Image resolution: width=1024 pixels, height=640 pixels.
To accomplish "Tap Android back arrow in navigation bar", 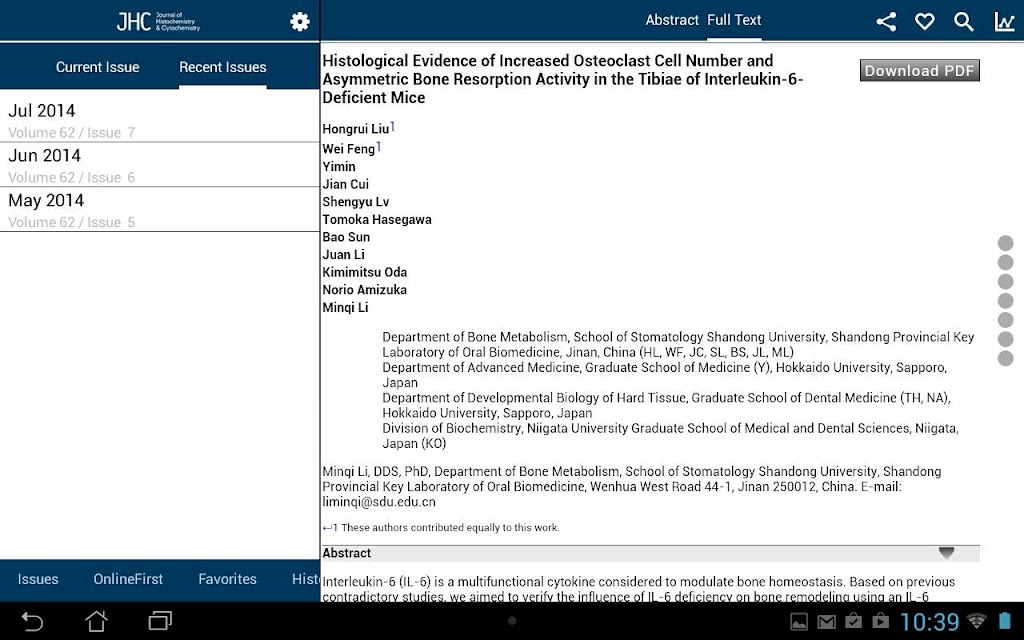I will (31, 621).
